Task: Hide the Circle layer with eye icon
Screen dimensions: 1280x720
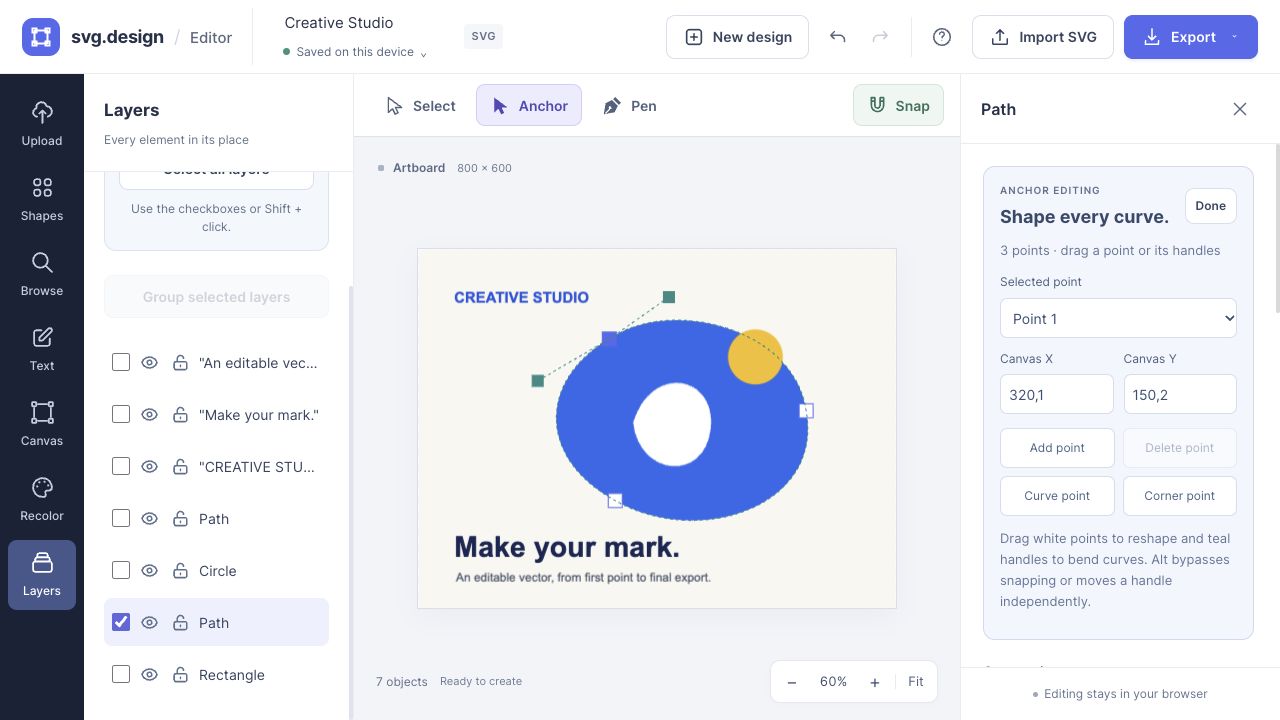Action: (x=150, y=571)
